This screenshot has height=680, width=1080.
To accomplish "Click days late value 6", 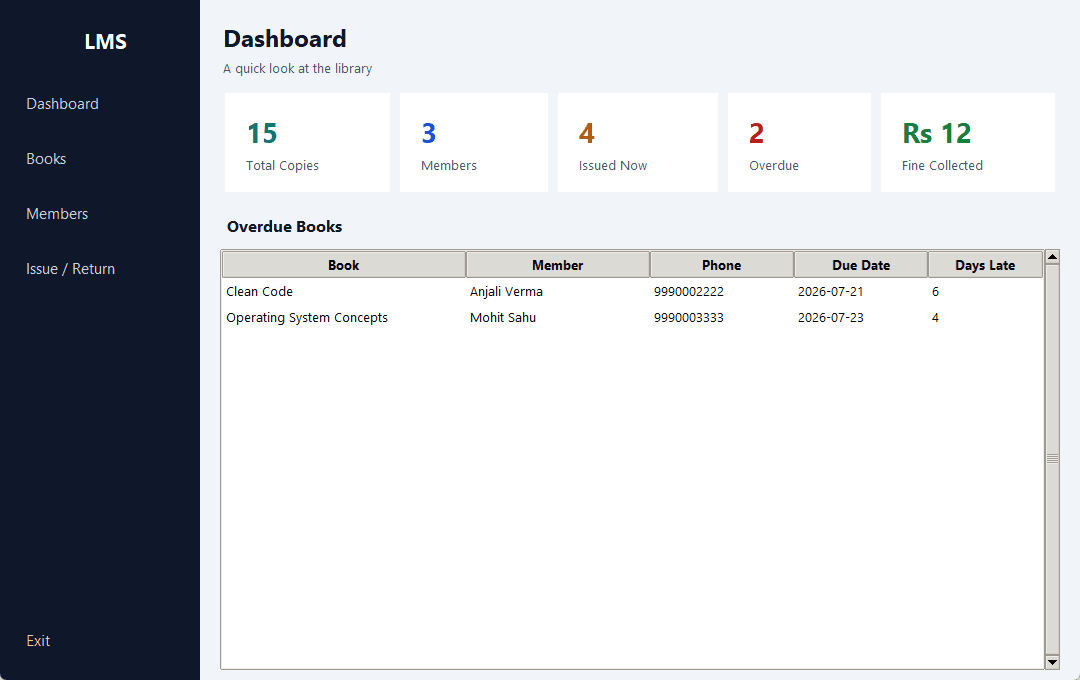I will pyautogui.click(x=935, y=291).
